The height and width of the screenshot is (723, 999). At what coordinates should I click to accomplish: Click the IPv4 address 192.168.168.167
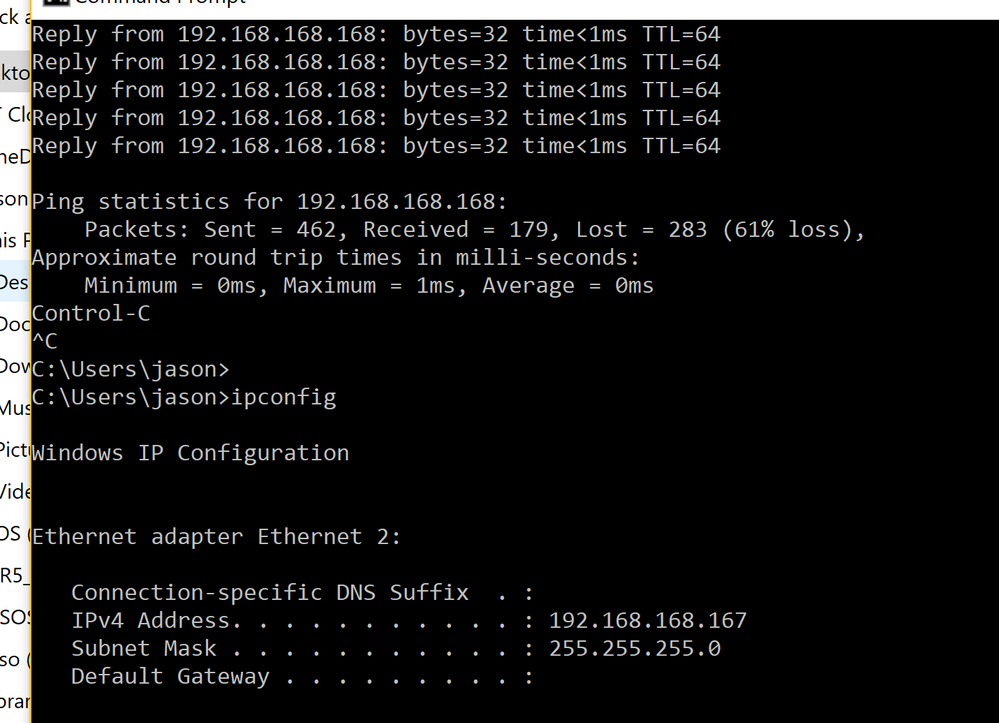(647, 620)
